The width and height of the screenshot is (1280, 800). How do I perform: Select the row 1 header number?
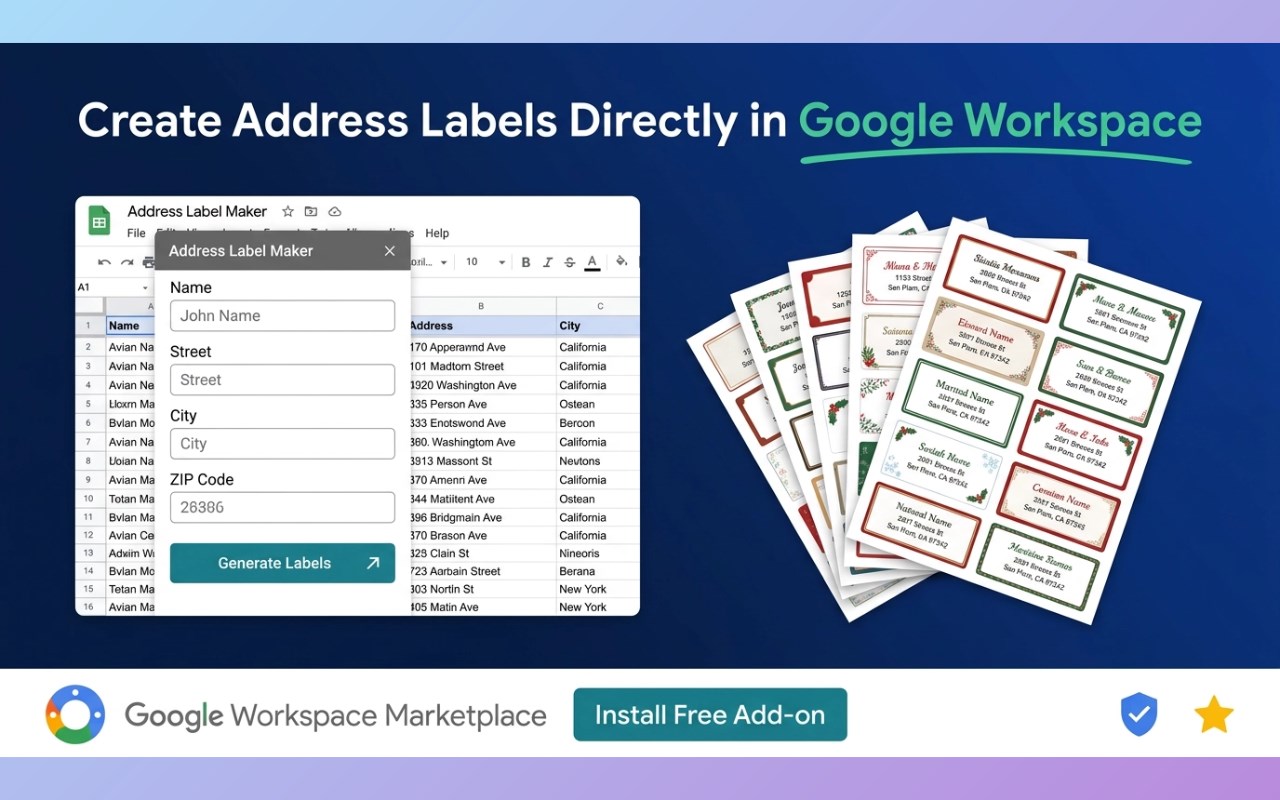click(x=89, y=326)
